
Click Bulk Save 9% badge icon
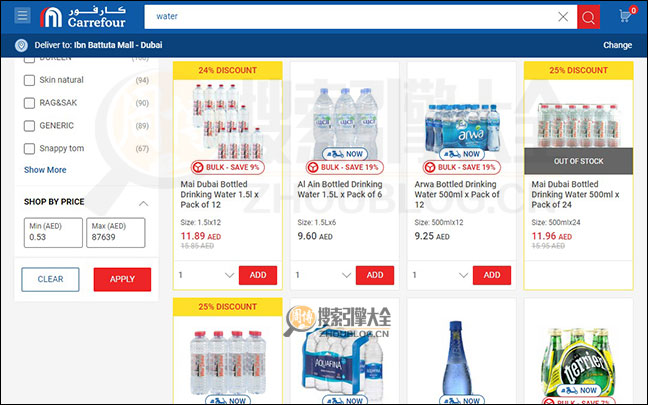pos(198,167)
